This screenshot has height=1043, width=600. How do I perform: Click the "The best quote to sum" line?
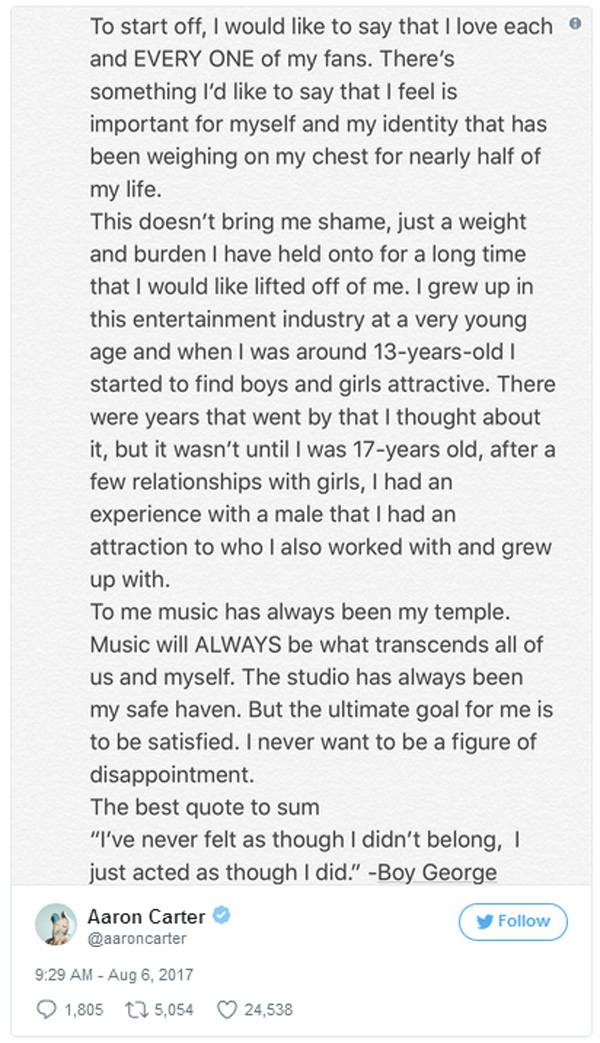pyautogui.click(x=205, y=807)
